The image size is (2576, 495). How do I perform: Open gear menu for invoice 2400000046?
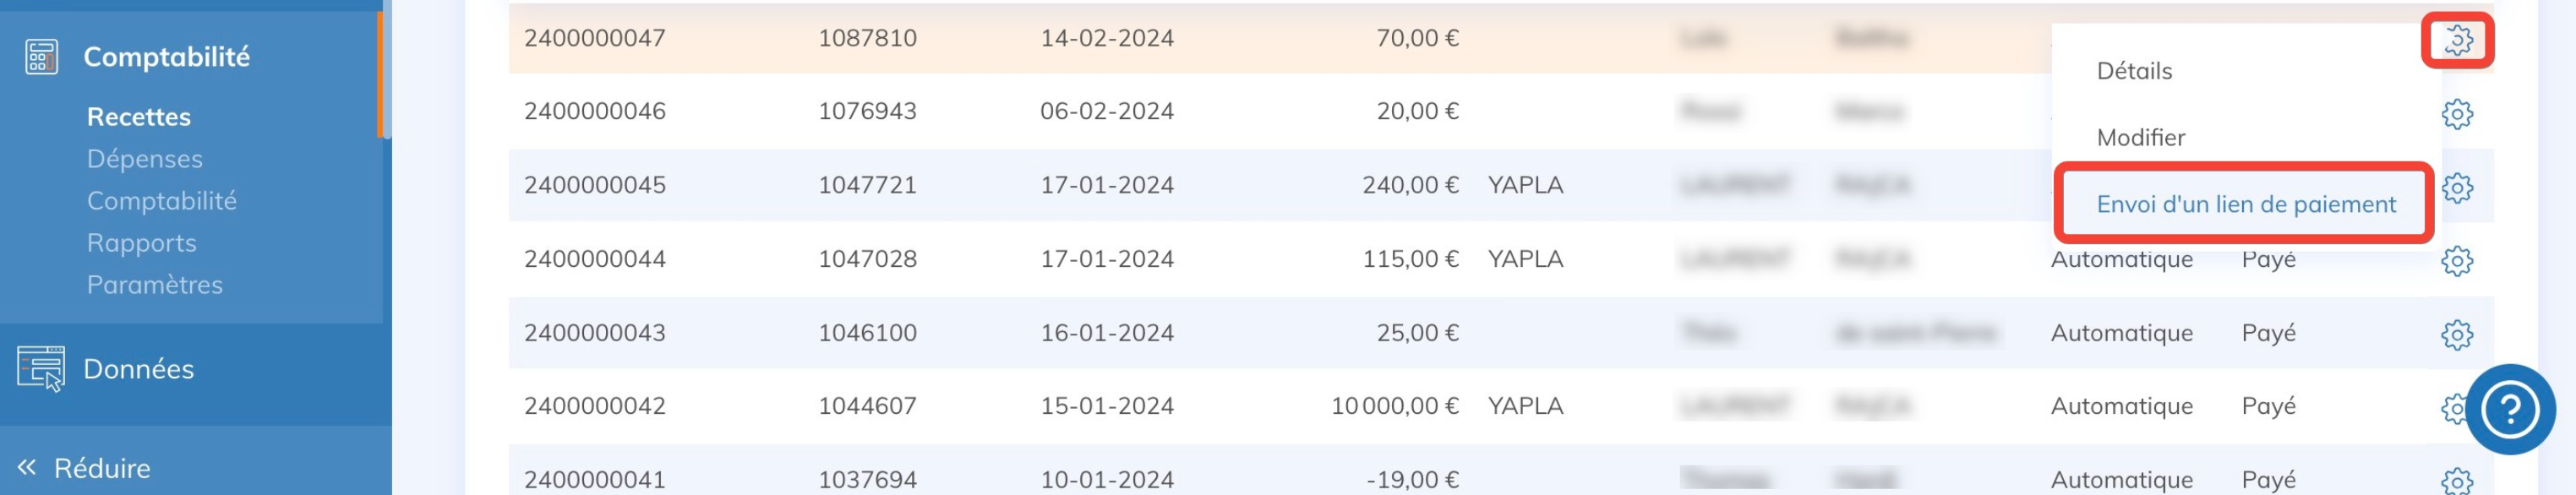tap(2456, 114)
